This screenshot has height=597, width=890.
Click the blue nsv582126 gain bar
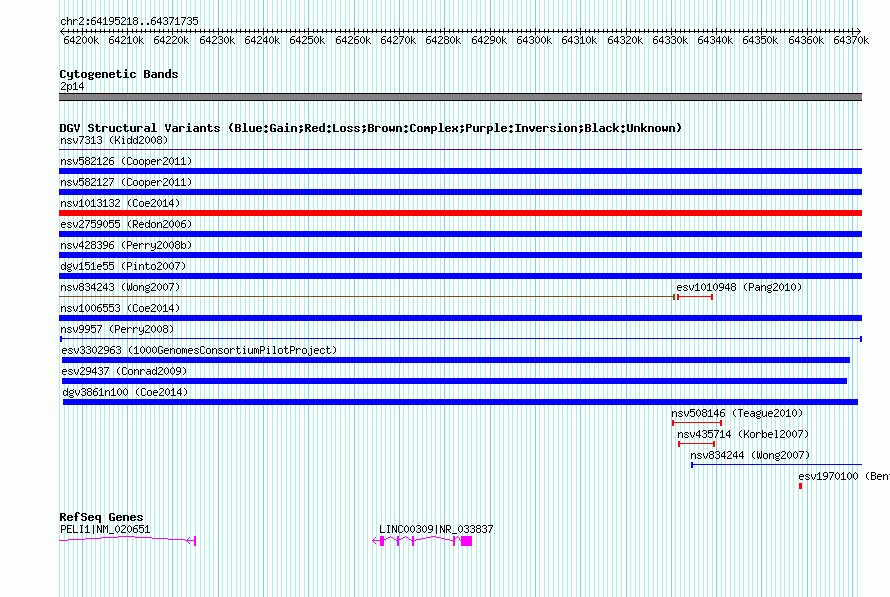click(460, 171)
